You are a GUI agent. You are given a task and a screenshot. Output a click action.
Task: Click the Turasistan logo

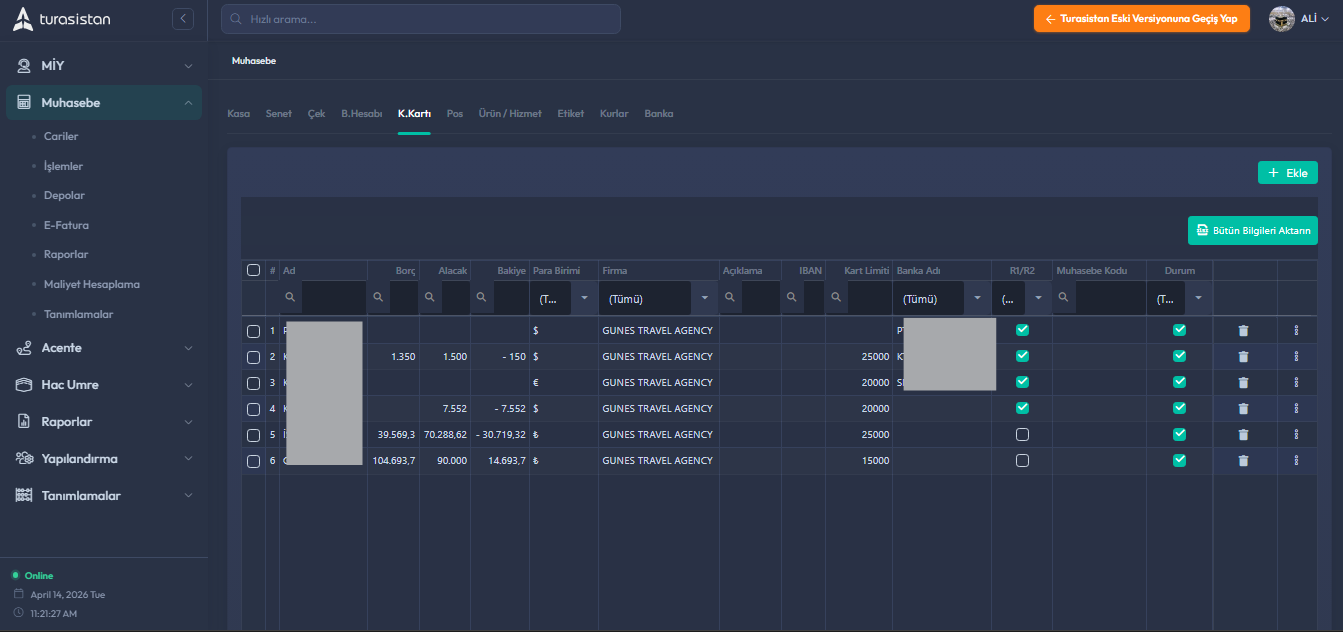62,18
